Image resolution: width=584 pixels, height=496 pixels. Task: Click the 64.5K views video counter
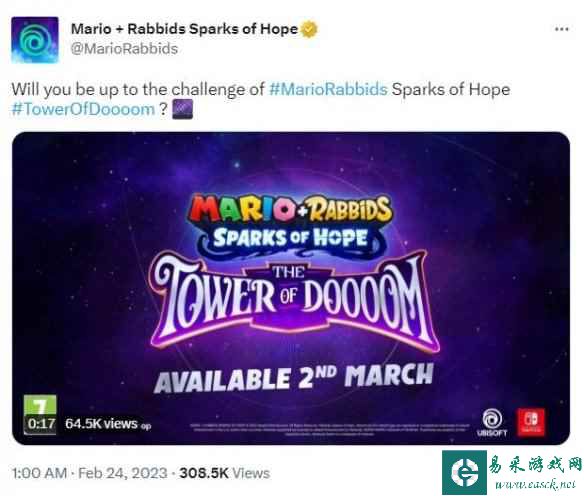coord(101,424)
